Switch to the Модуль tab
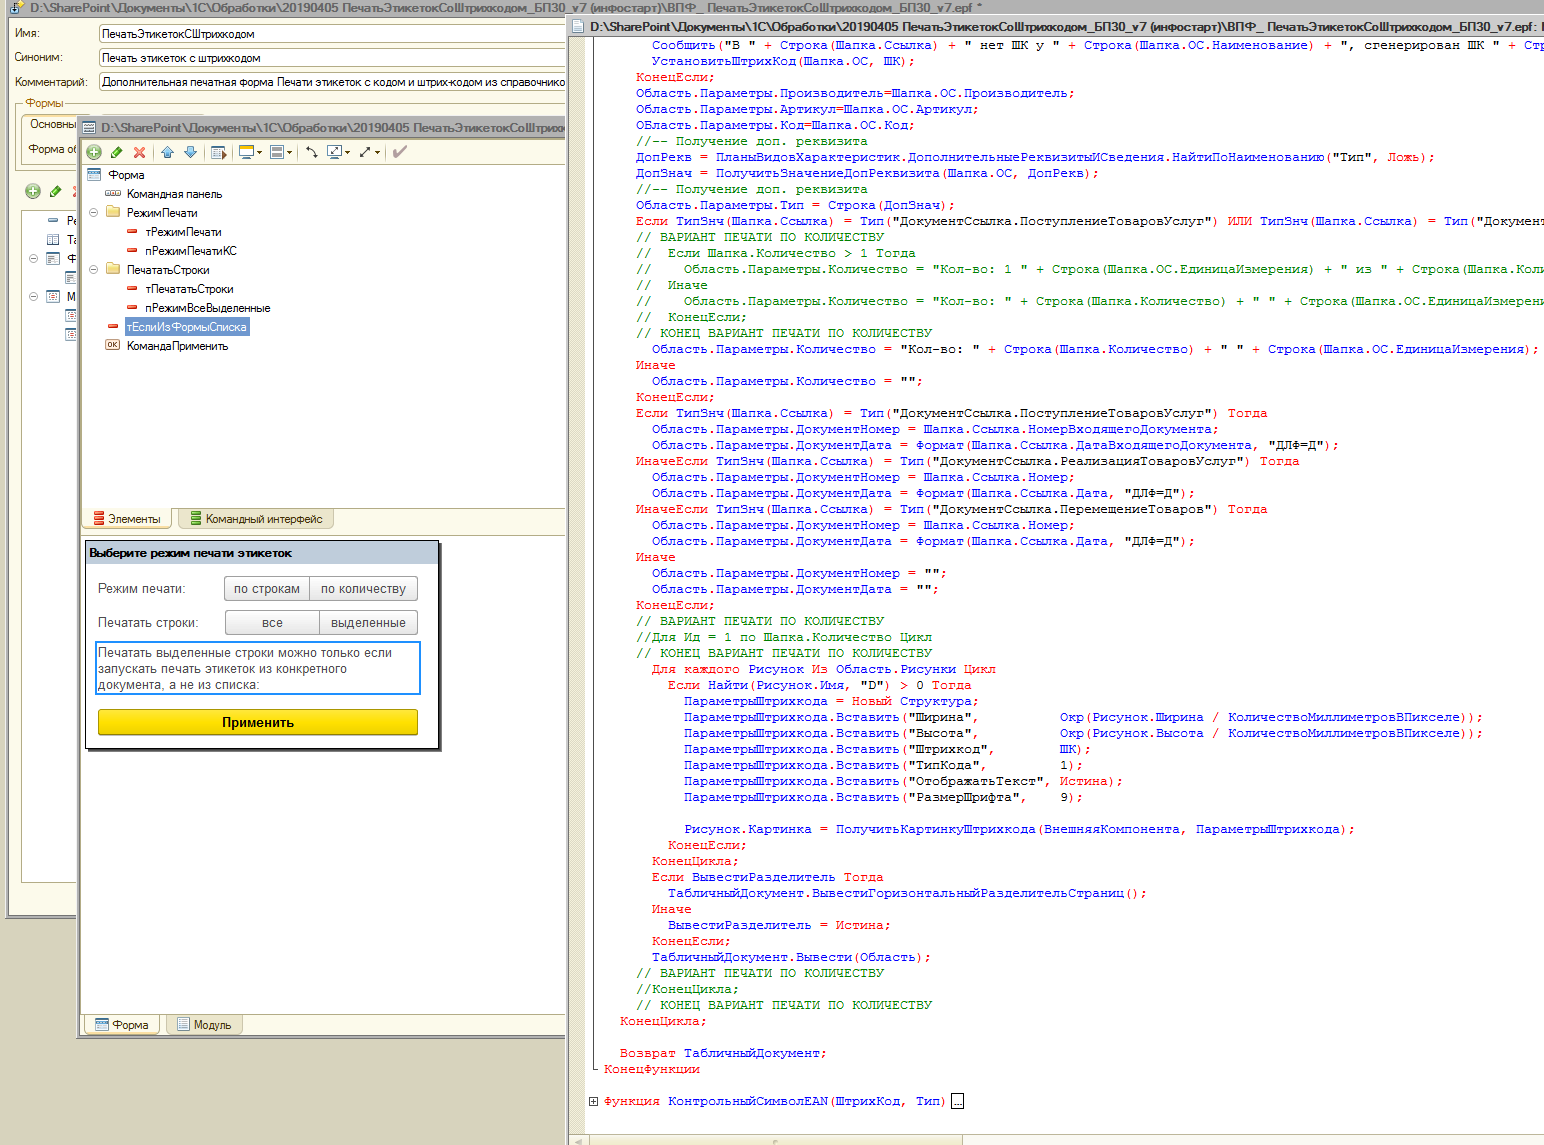The width and height of the screenshot is (1544, 1145). tap(204, 1025)
